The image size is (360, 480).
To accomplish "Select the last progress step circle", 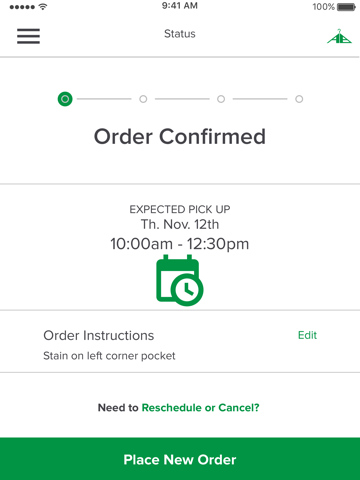I will coord(299,99).
